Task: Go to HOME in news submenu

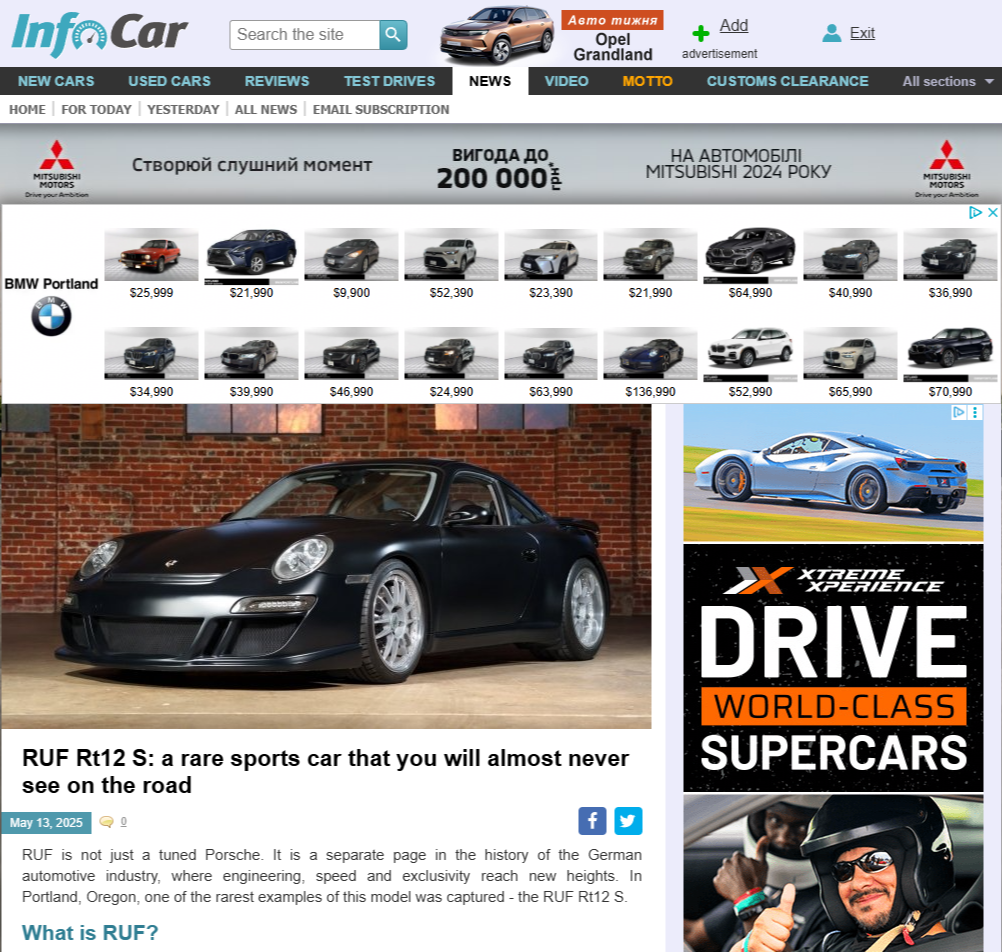Action: click(x=27, y=109)
